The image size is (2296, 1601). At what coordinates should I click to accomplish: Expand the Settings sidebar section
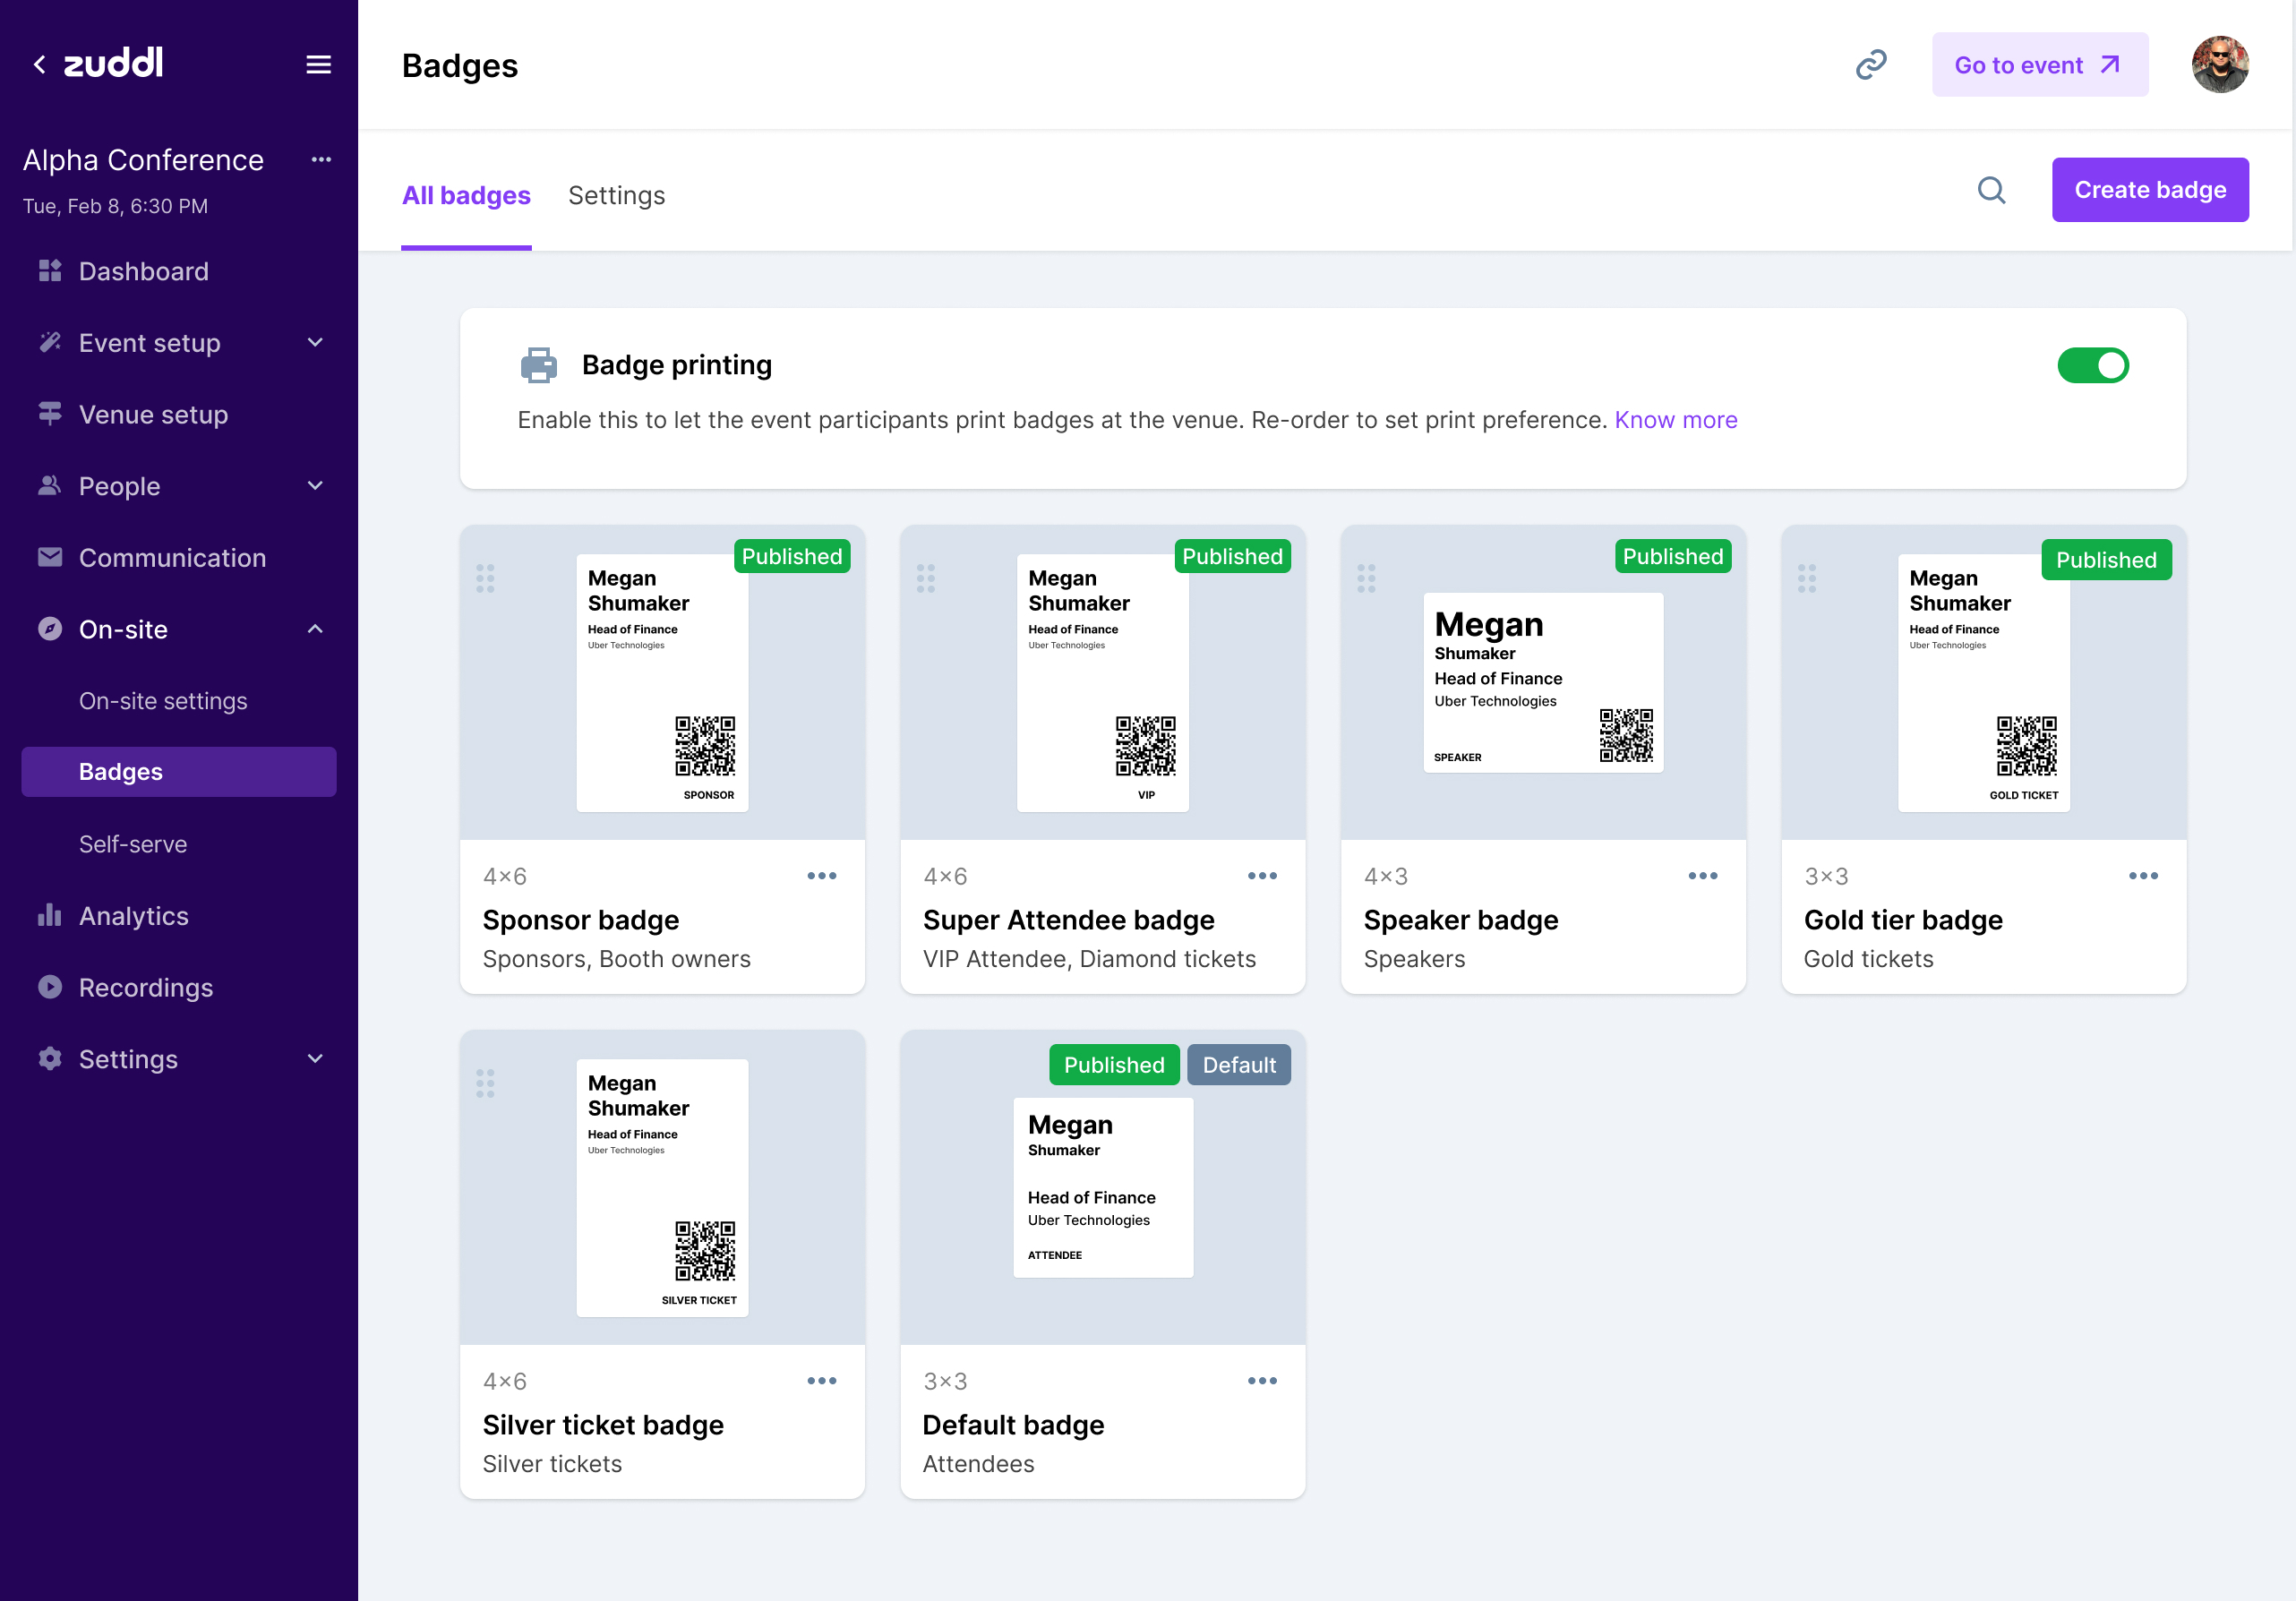(315, 1059)
